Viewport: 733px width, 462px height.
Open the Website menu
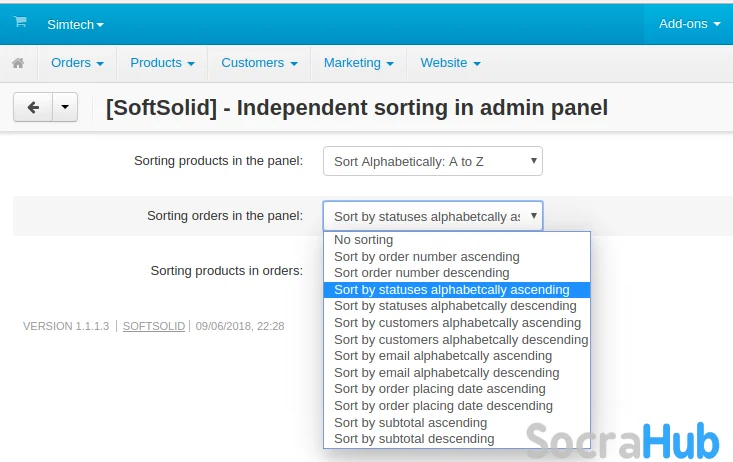tap(450, 63)
